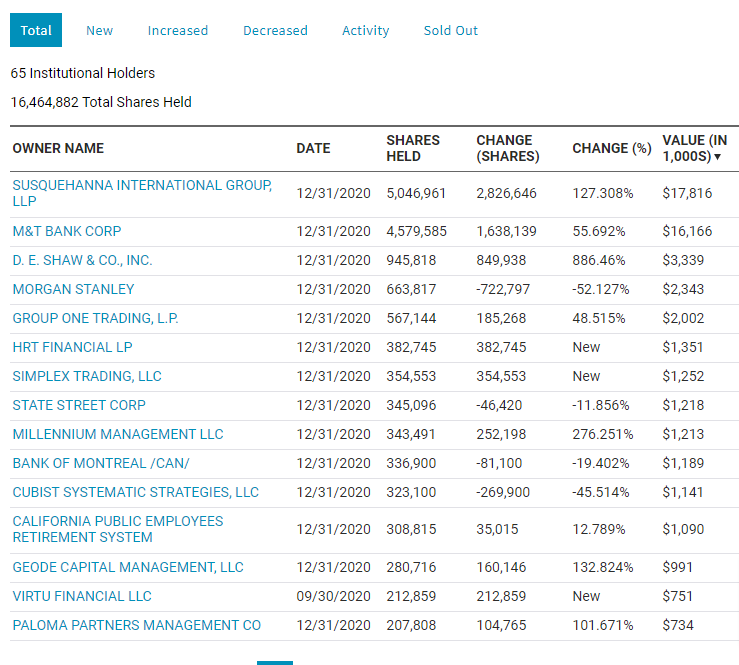Click change shares -46,420
739x665 pixels.
(499, 405)
